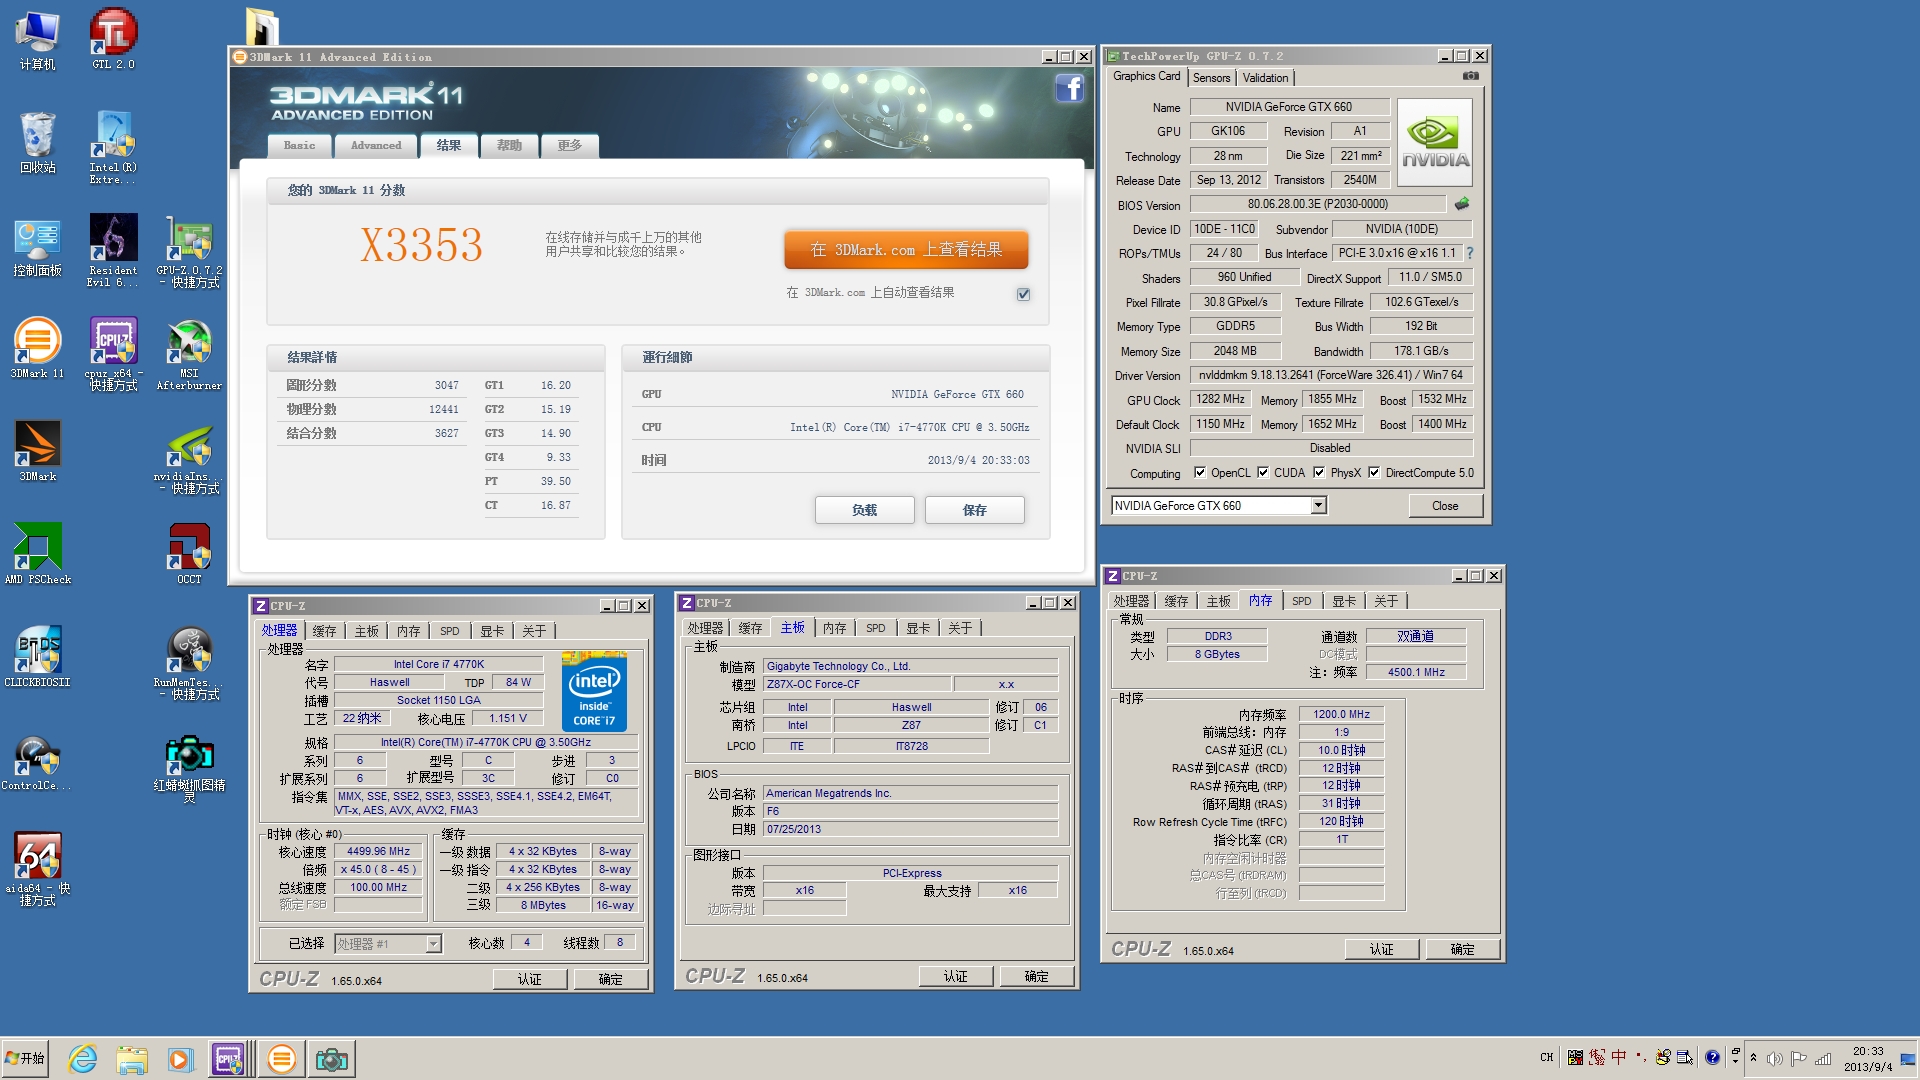Click the X3353 score text
This screenshot has height=1080, width=1920.
421,246
